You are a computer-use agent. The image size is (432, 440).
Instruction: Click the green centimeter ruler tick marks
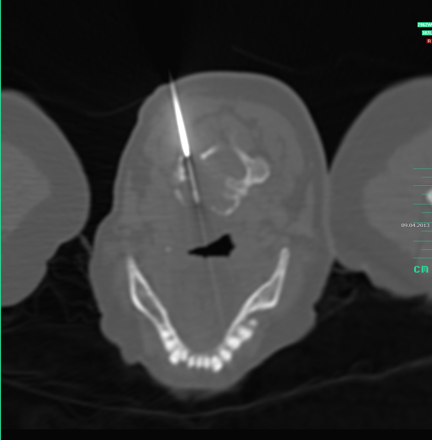point(422,213)
